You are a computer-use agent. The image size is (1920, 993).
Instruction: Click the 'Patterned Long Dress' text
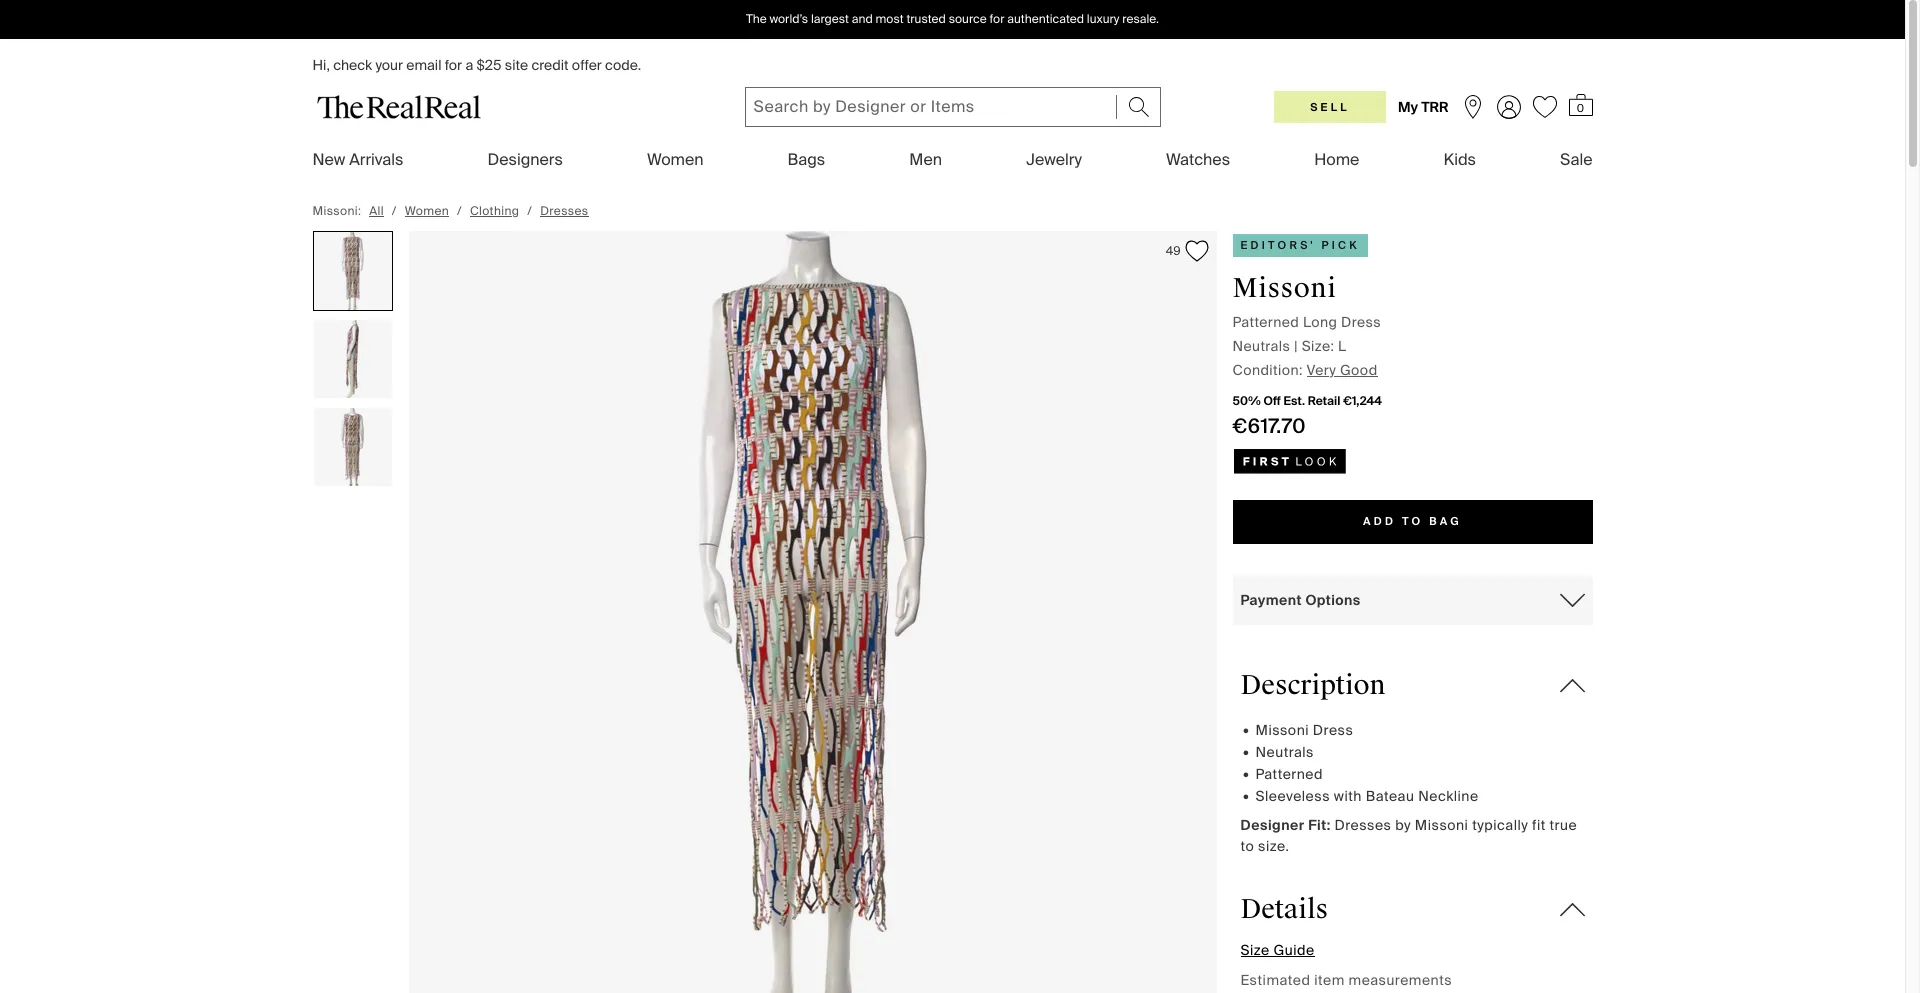(1306, 322)
